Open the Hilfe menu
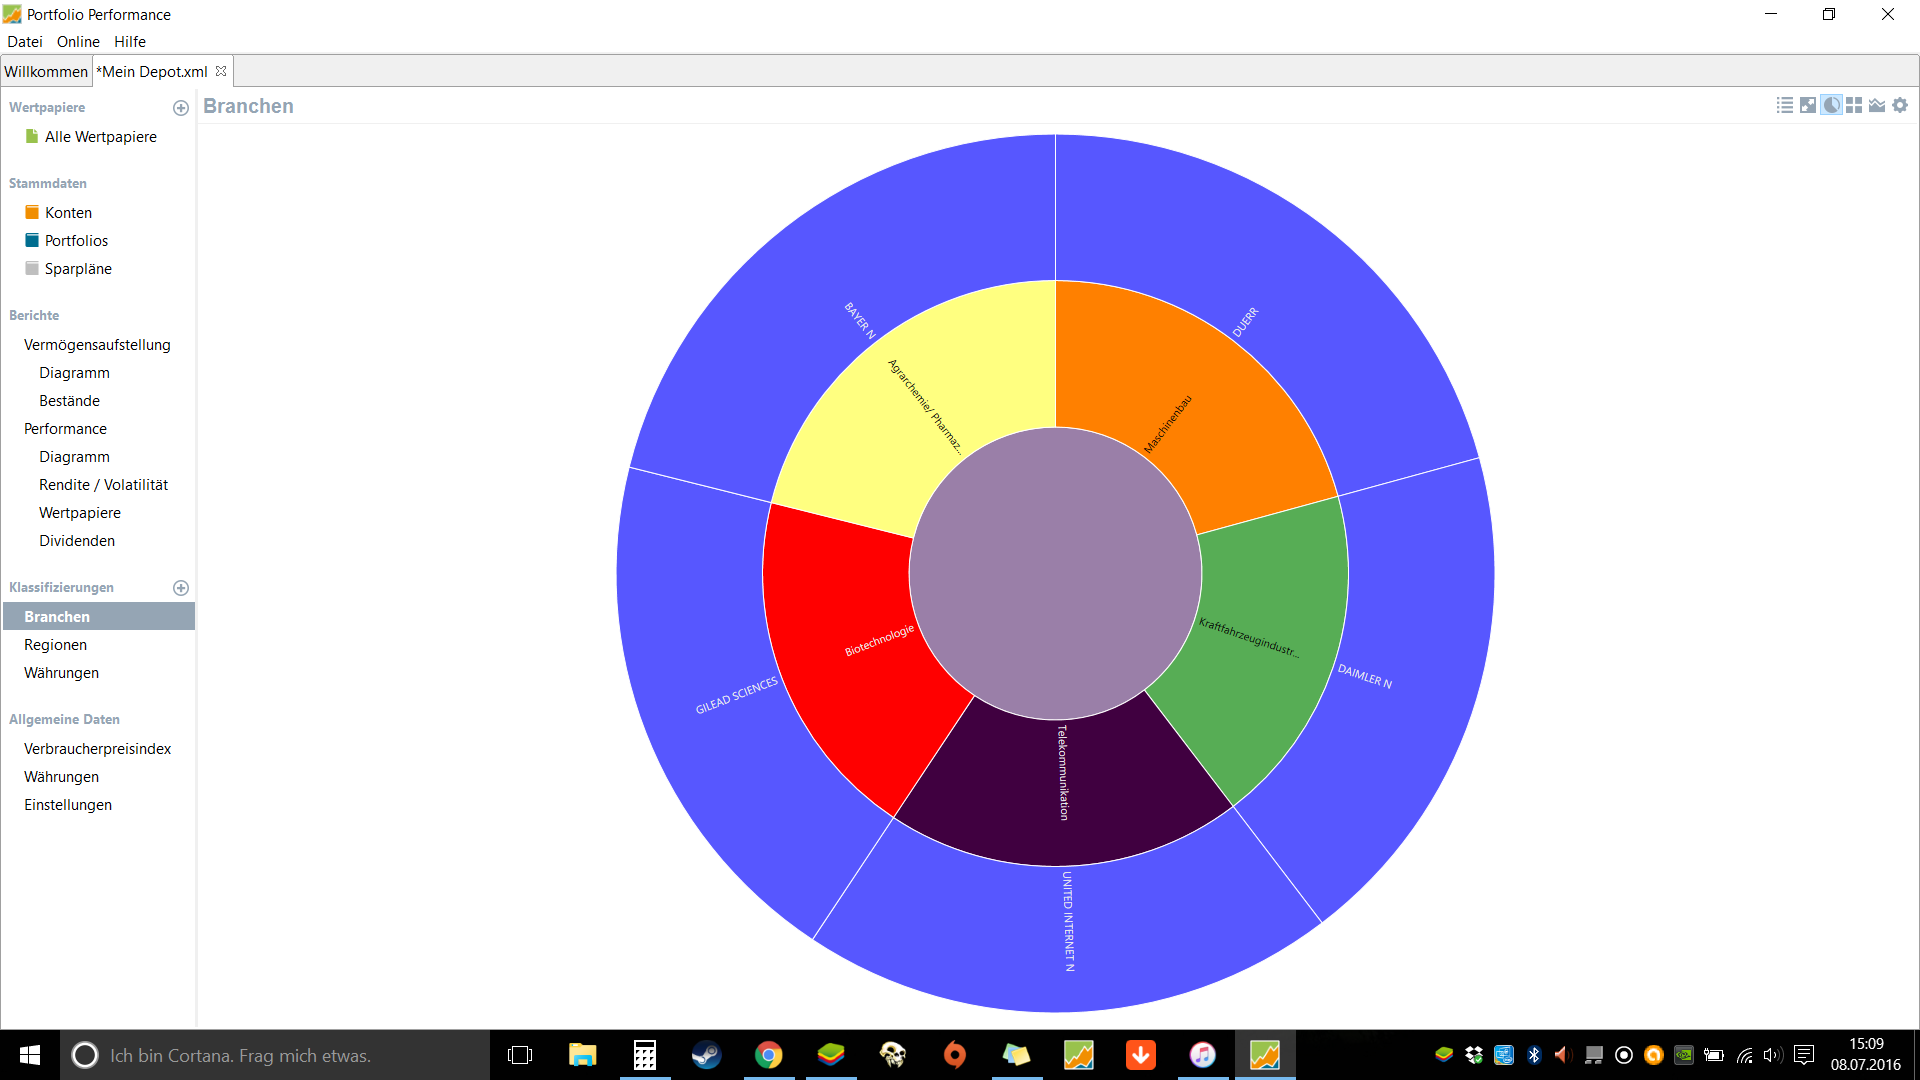This screenshot has width=1920, height=1080. coord(130,41)
